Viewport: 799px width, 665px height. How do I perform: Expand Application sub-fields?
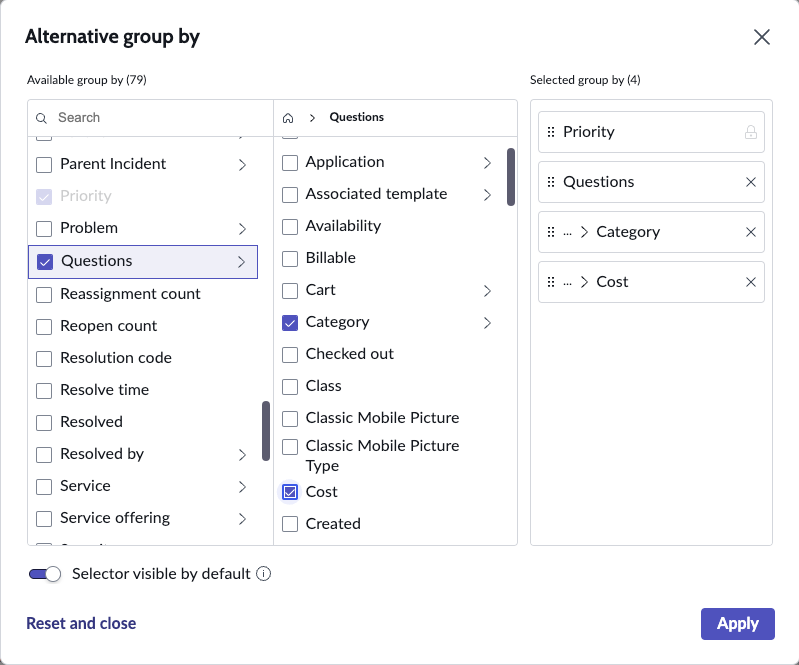pos(487,163)
